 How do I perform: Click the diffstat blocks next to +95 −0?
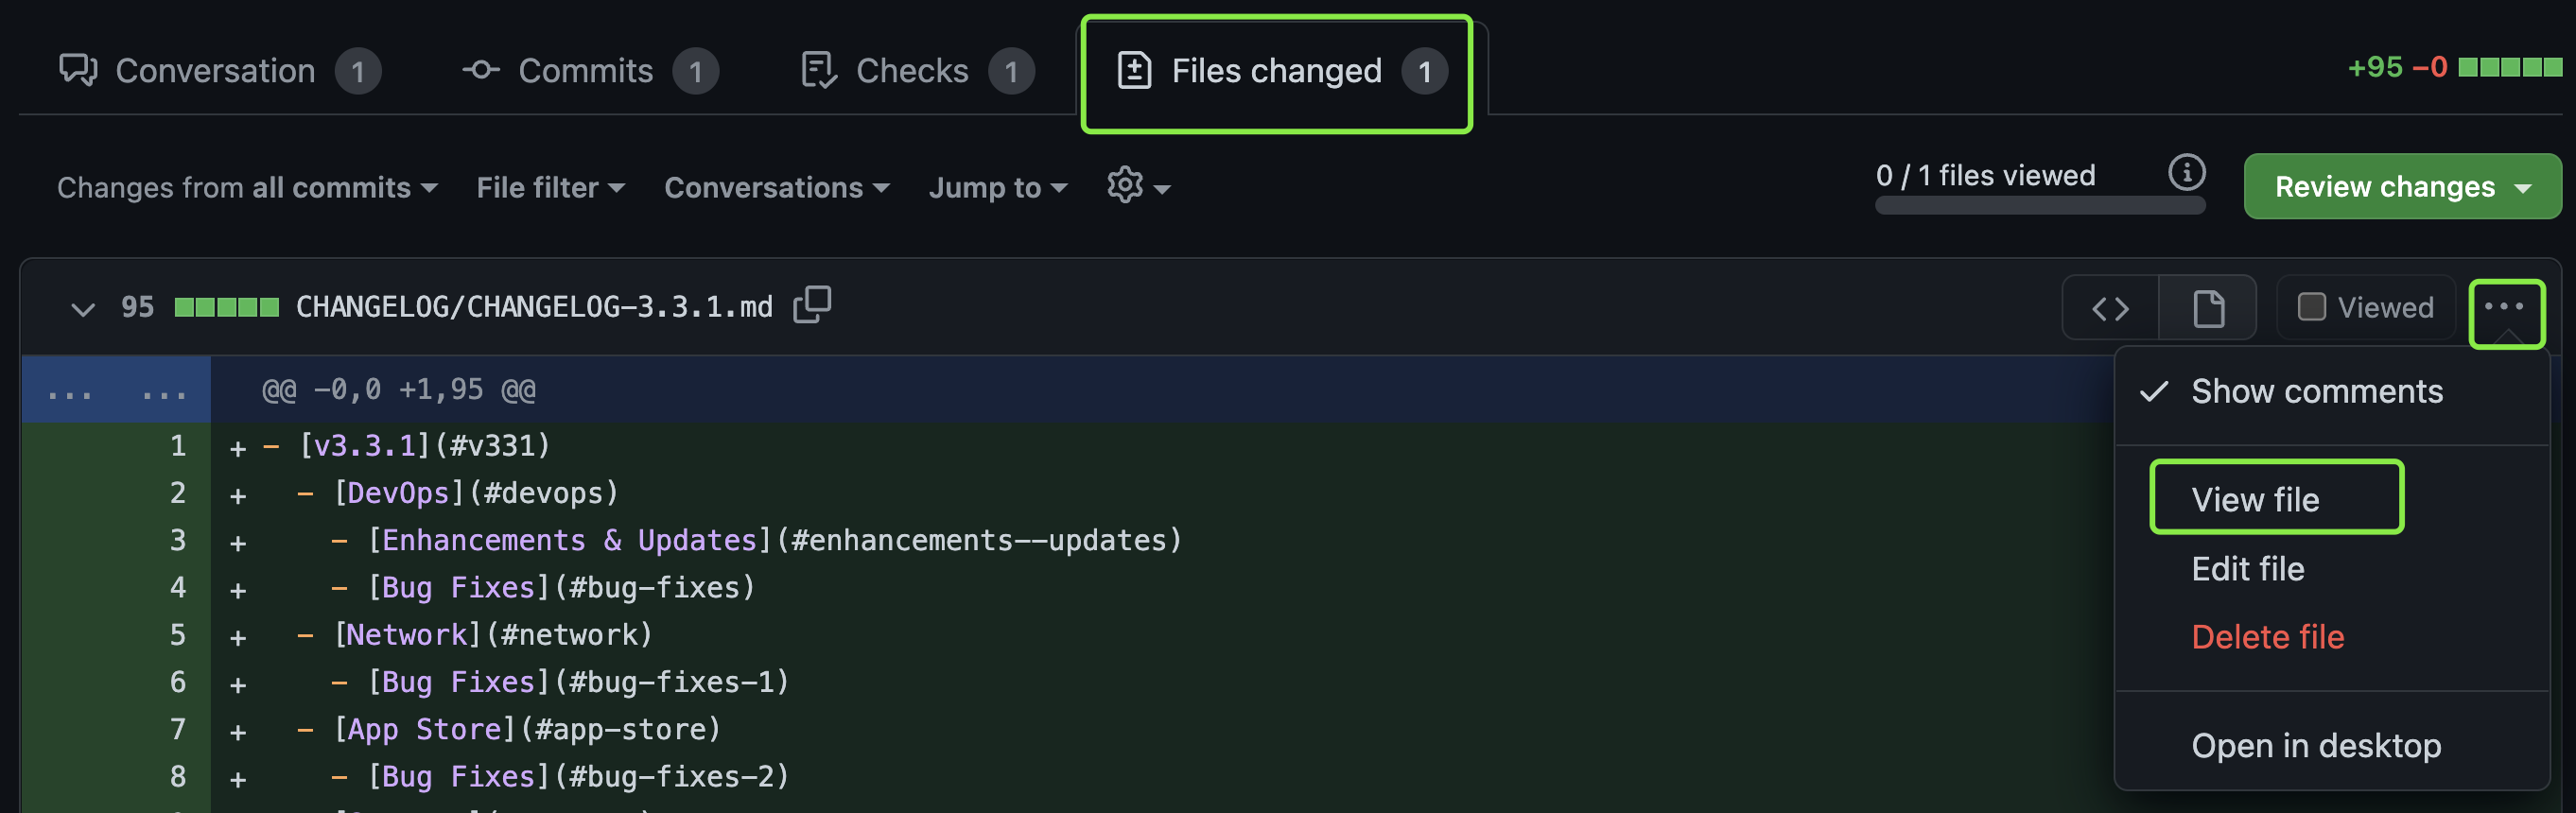[x=2510, y=68]
